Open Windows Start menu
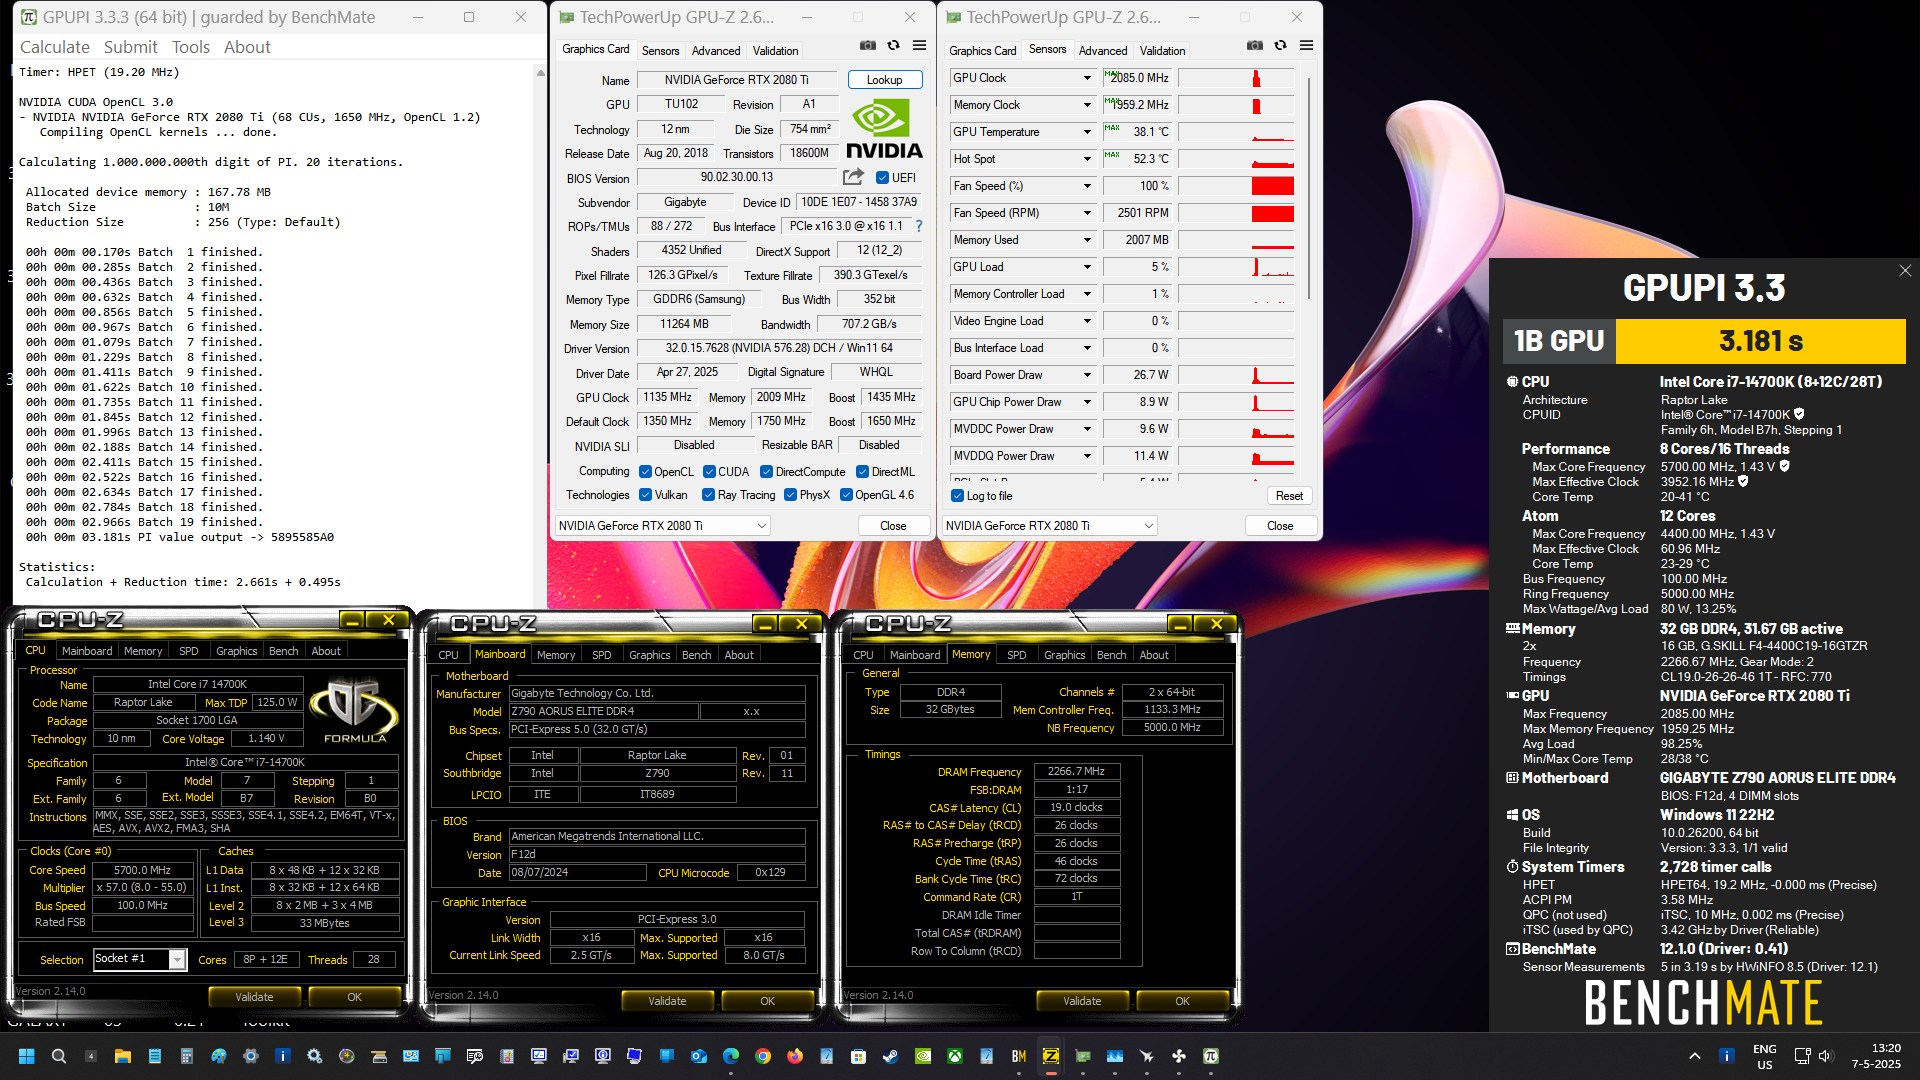This screenshot has width=1920, height=1080. pyautogui.click(x=27, y=1056)
